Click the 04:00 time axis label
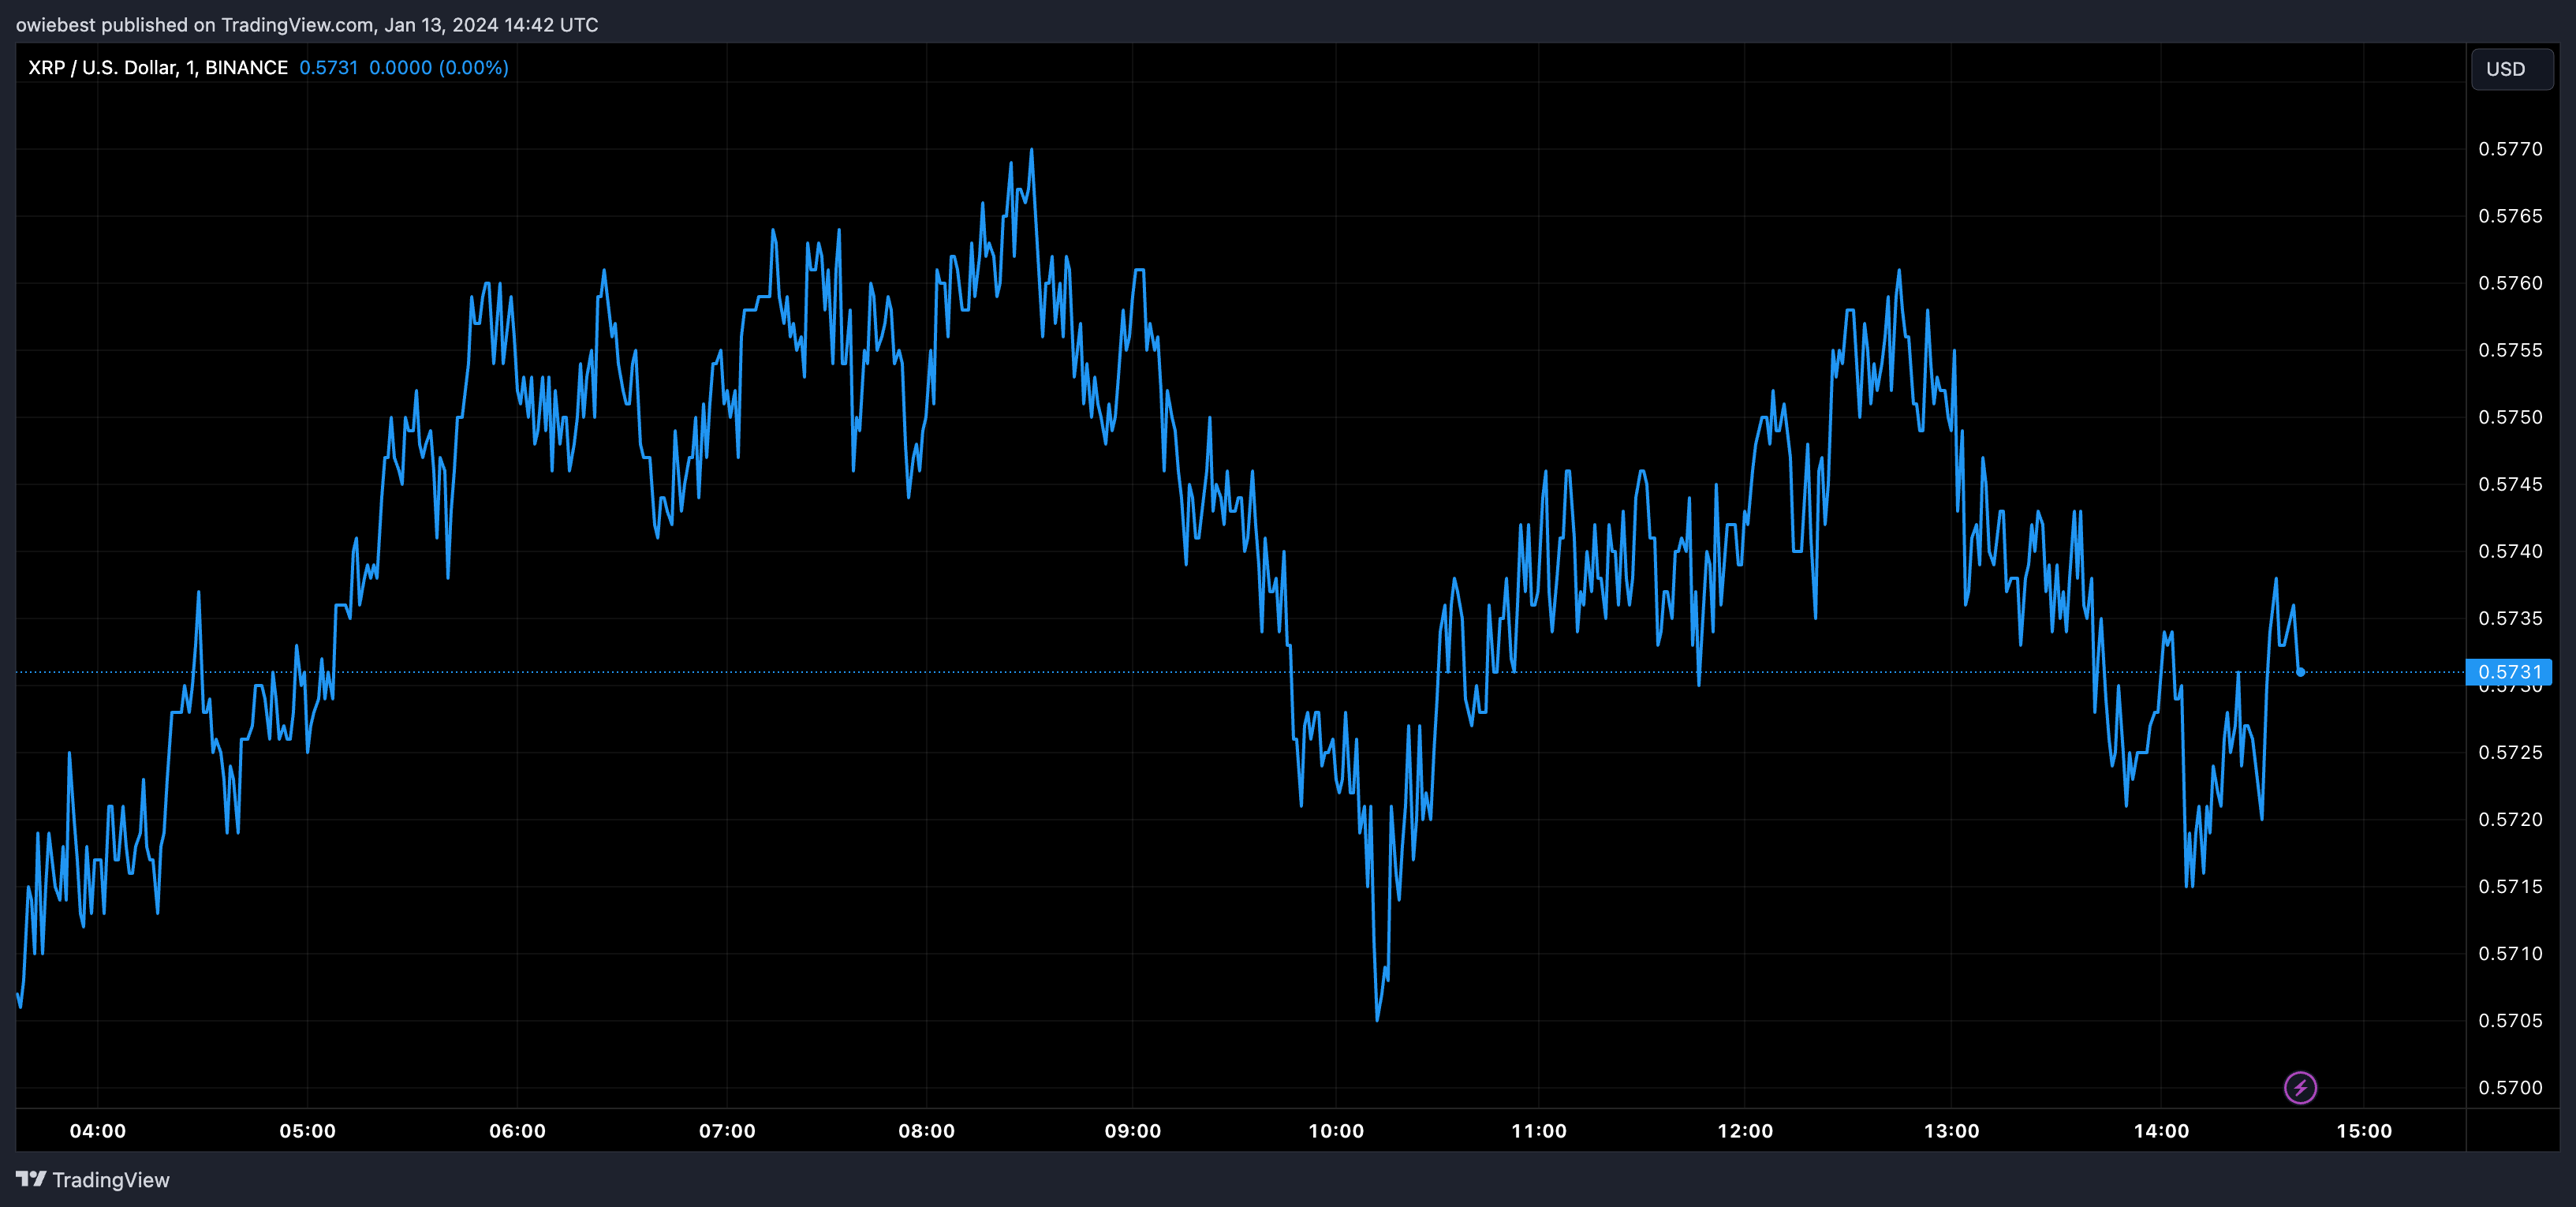 pos(98,1131)
